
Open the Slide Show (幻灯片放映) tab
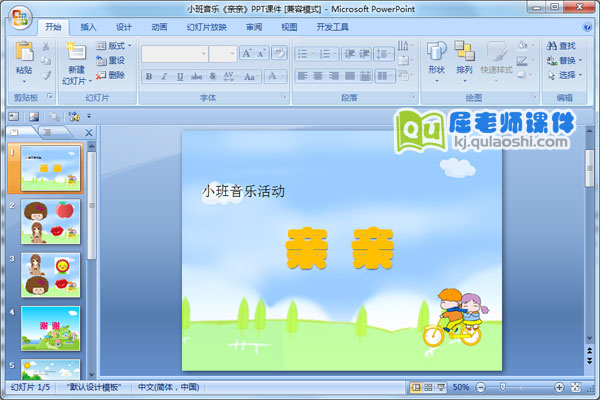(207, 27)
